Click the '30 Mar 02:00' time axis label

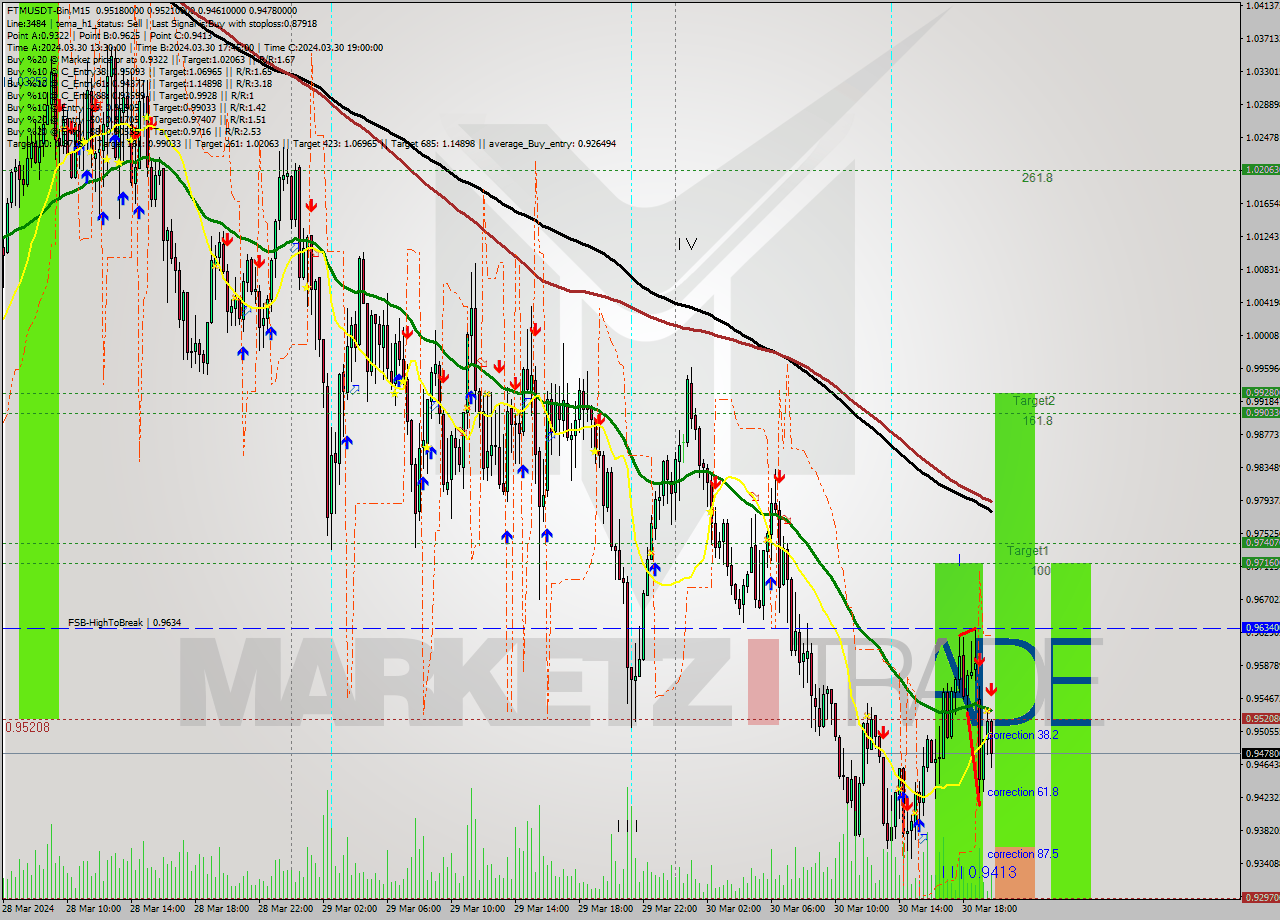pos(735,909)
